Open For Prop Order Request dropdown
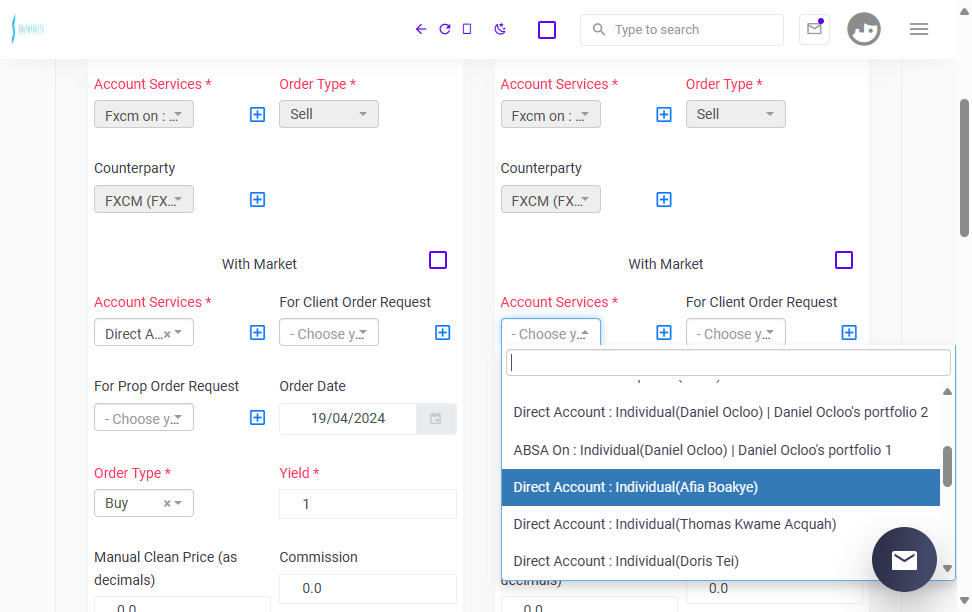972x612 pixels. [x=144, y=418]
